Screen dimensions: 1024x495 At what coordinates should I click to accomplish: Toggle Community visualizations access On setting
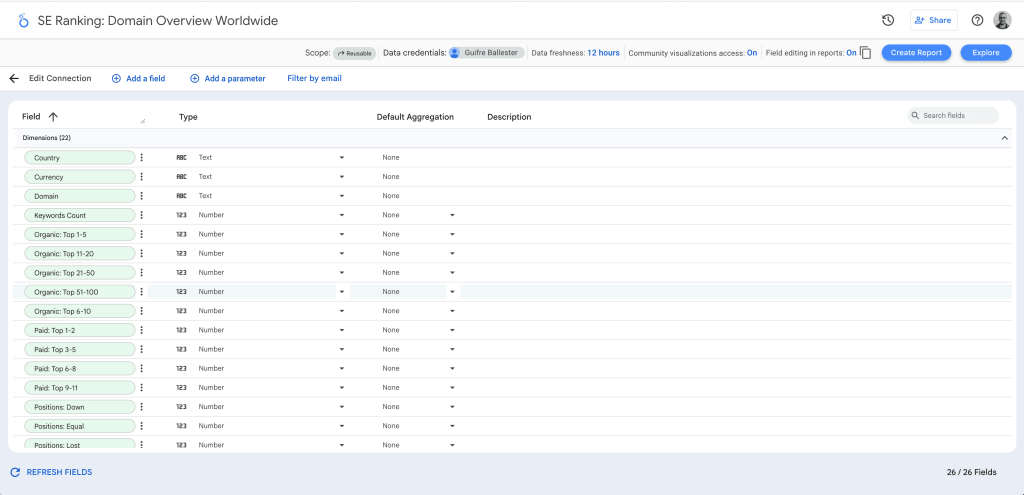[x=751, y=53]
